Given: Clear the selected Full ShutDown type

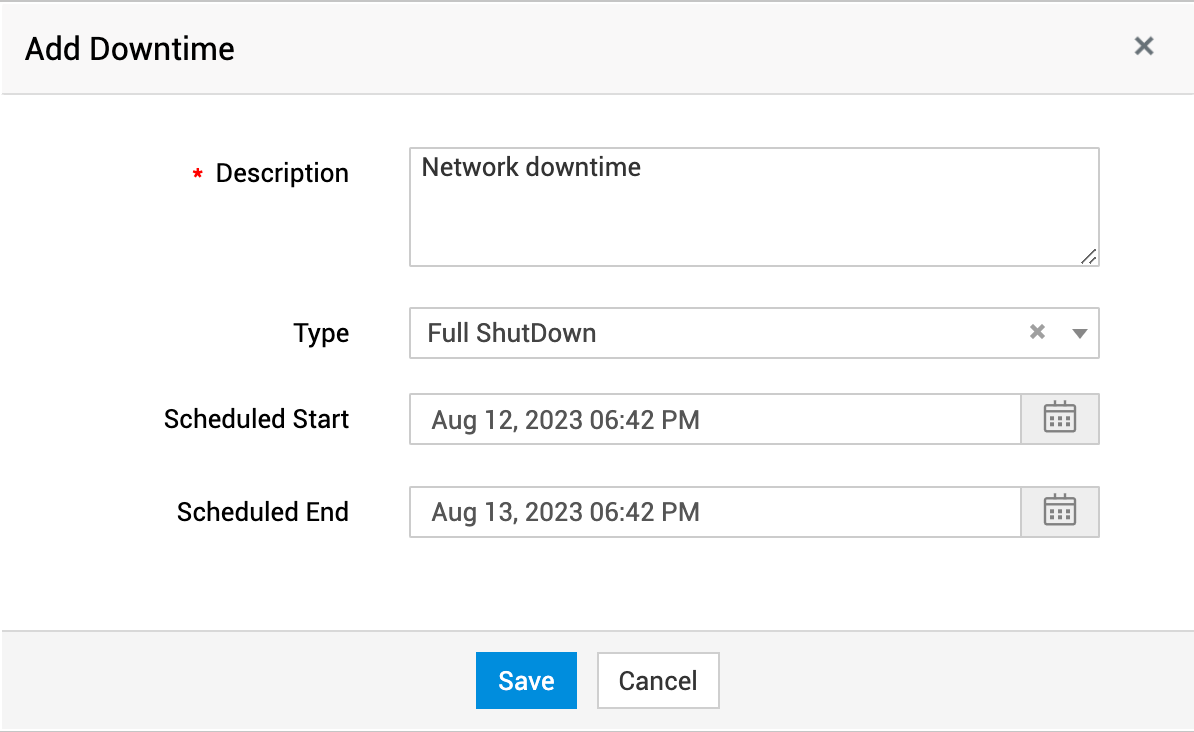Looking at the screenshot, I should [x=1037, y=333].
